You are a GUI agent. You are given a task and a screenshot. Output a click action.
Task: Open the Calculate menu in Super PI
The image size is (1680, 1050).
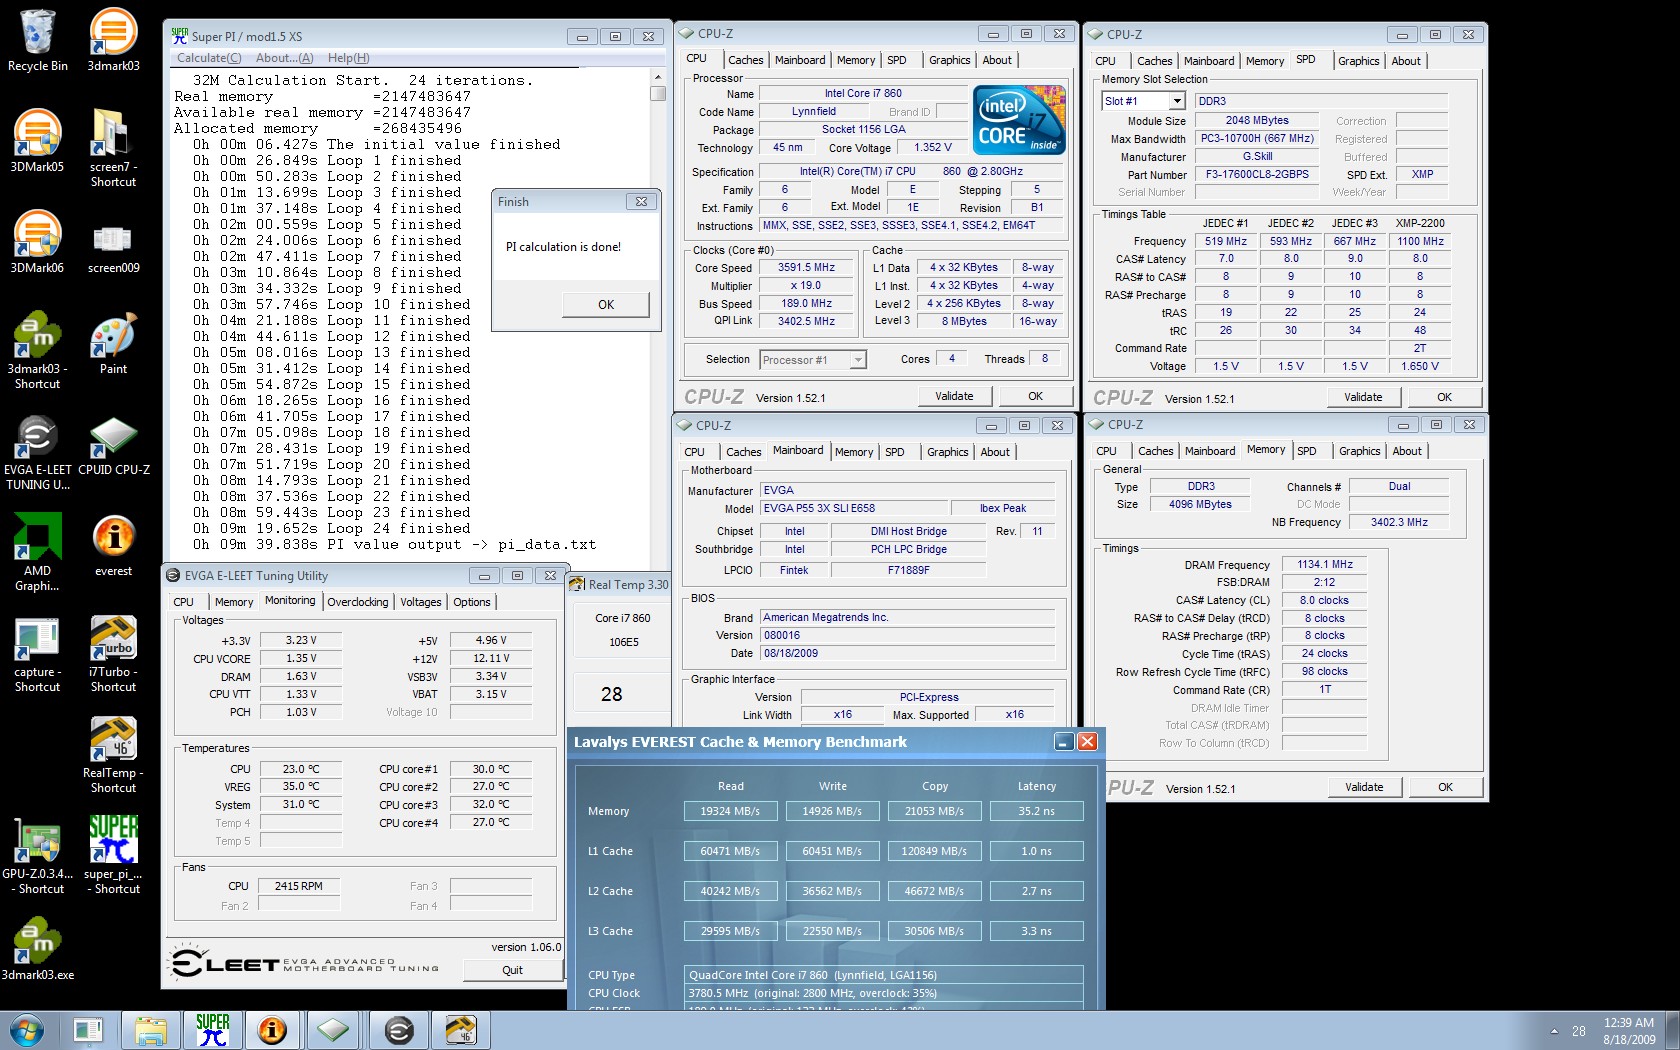pos(209,58)
